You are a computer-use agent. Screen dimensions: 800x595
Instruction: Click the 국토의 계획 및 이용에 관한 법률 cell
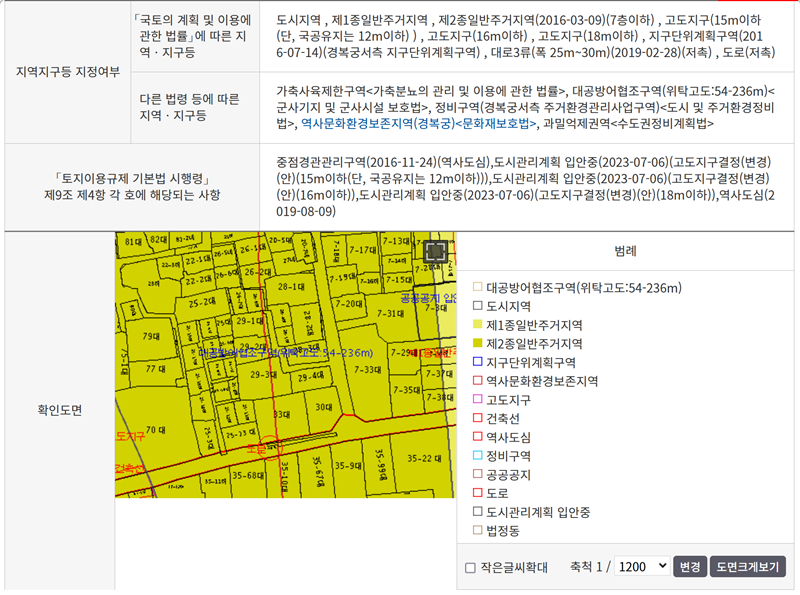[x=195, y=36]
